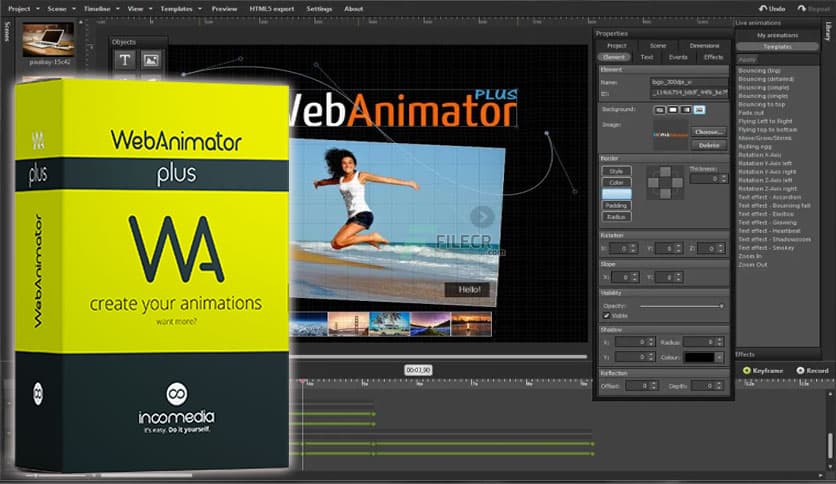This screenshot has width=836, height=484.
Task: Switch to Scene properties tab
Action: click(x=657, y=46)
